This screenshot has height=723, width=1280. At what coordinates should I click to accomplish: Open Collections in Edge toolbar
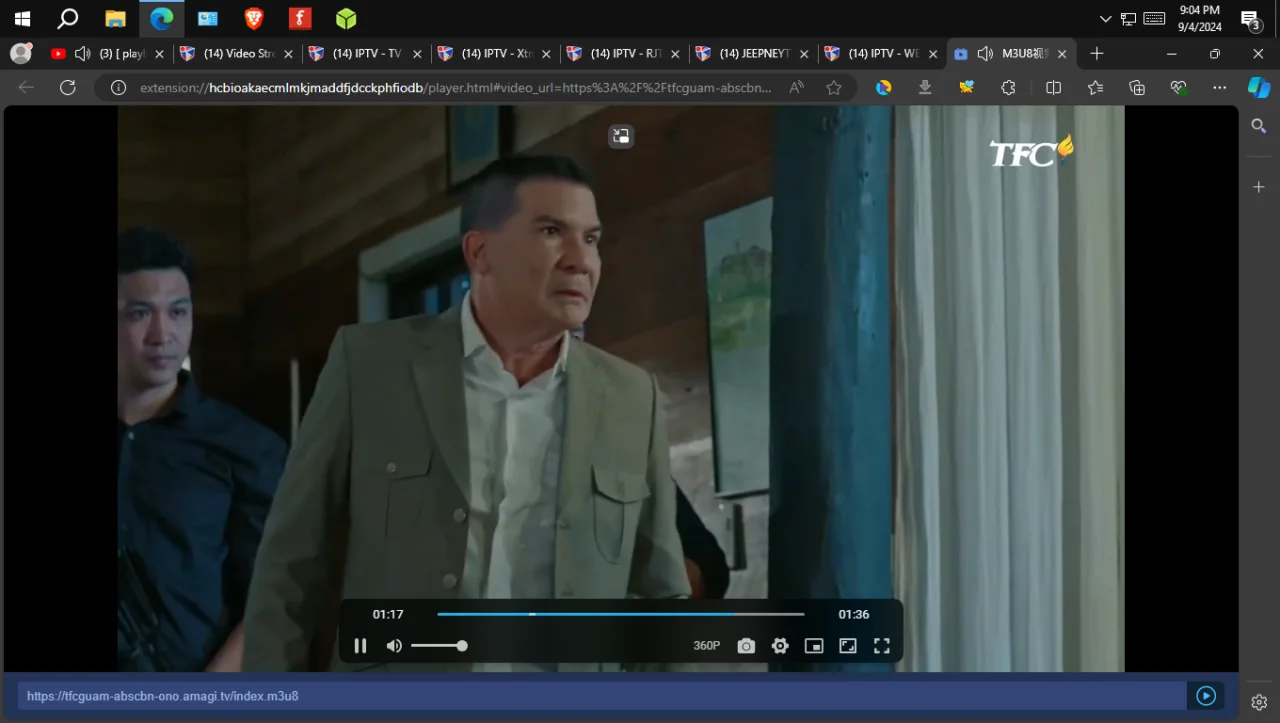click(1137, 88)
